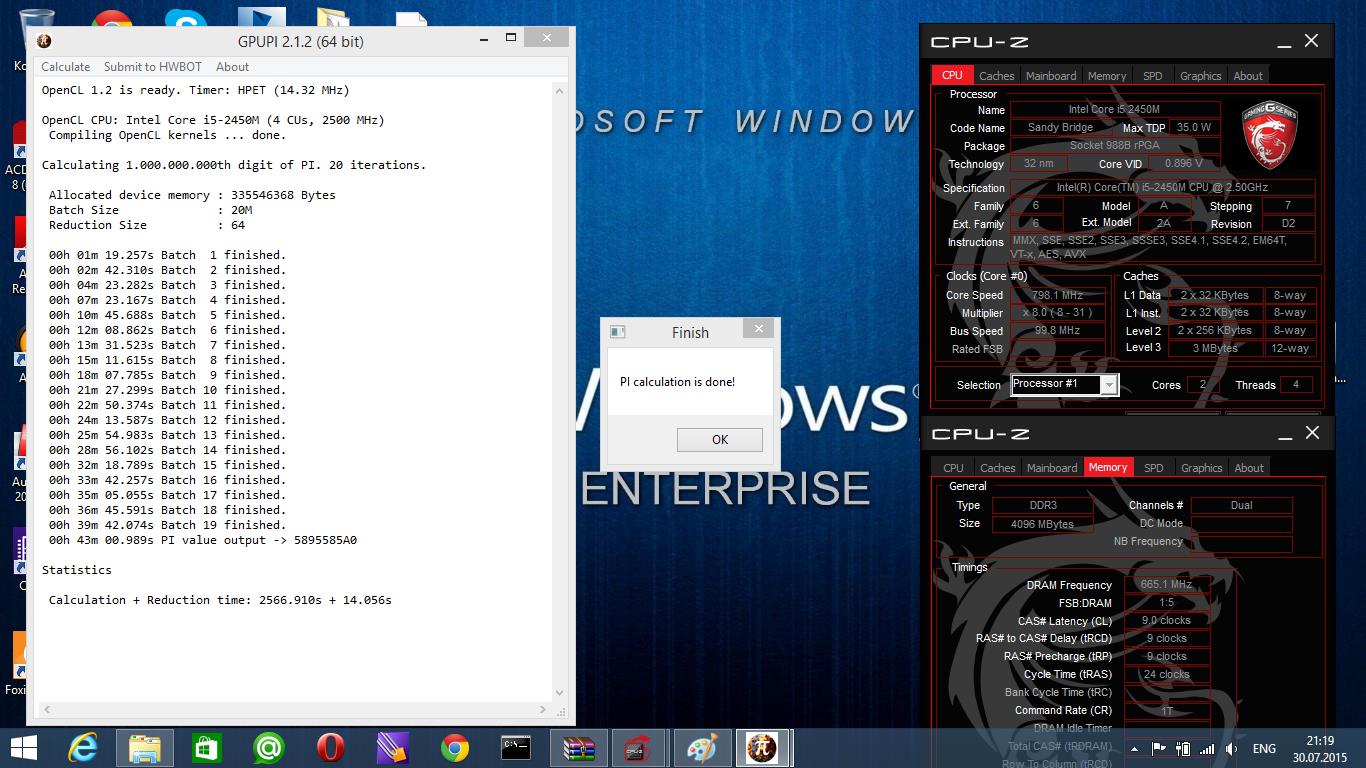Click the Memory Size '4096 MBytes' value

pos(1043,523)
